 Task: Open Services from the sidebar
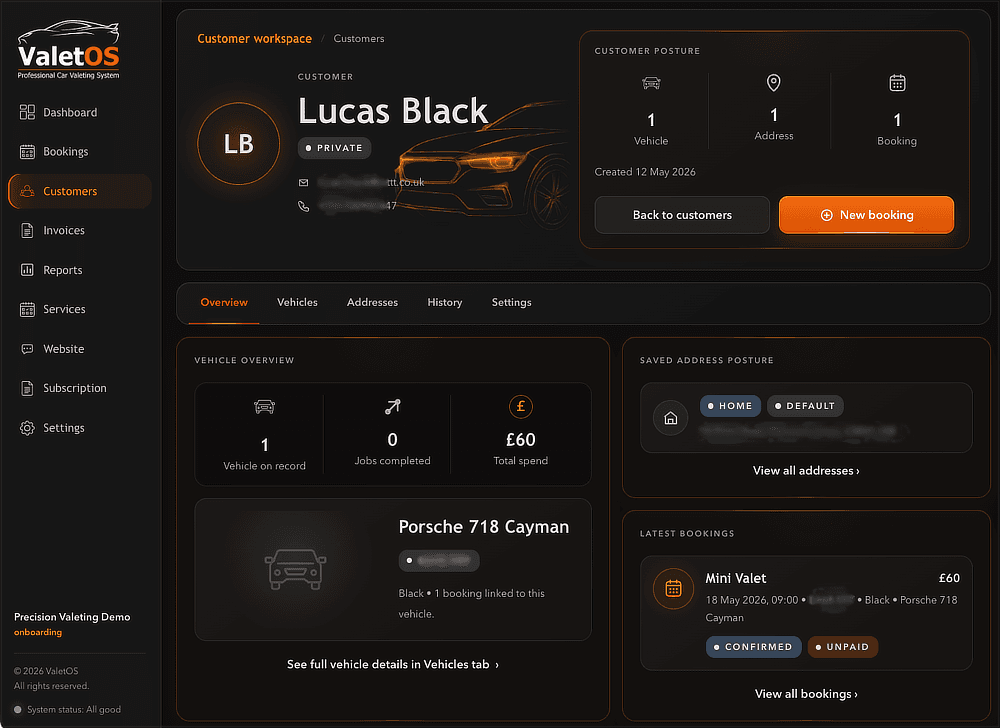[x=80, y=309]
